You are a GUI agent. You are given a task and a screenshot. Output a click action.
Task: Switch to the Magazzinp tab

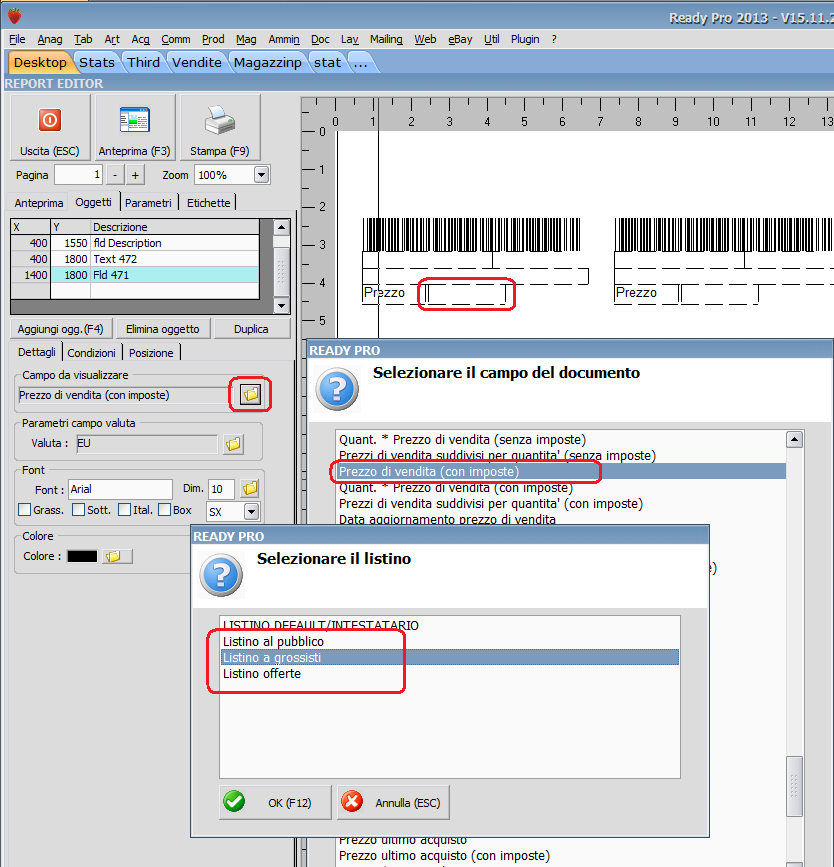[268, 62]
